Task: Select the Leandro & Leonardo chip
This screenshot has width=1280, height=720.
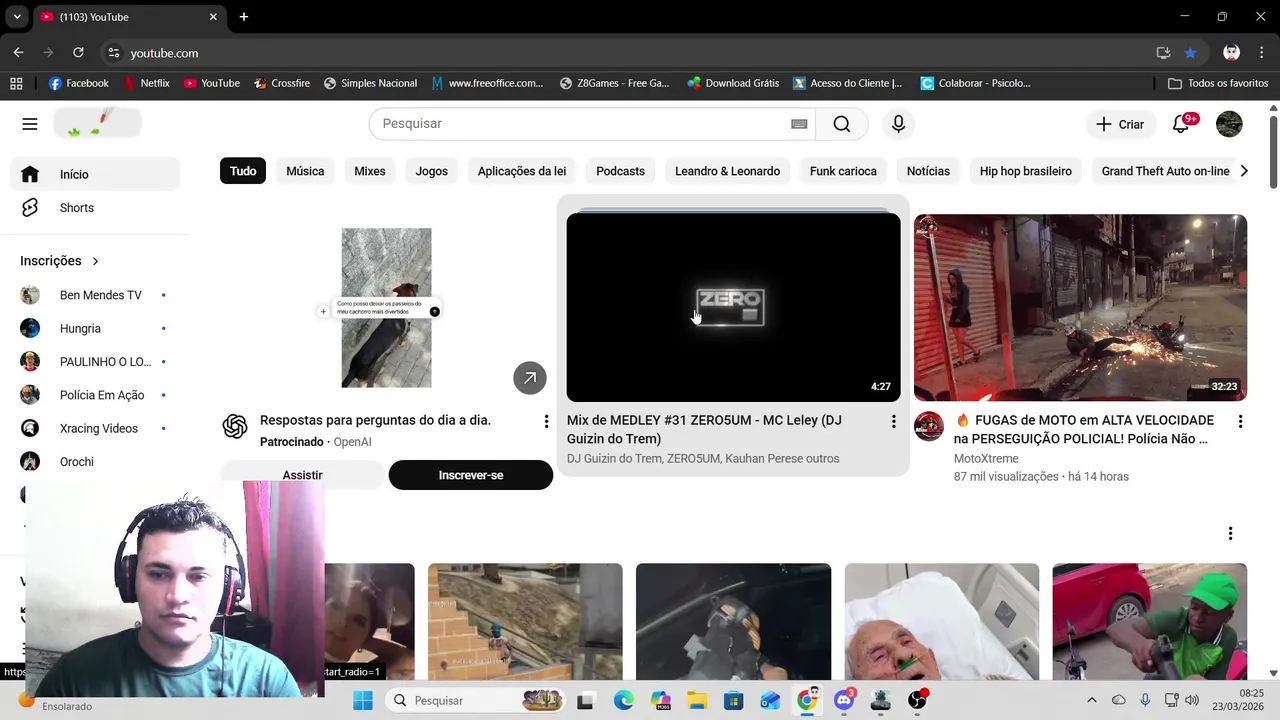Action: 727,171
